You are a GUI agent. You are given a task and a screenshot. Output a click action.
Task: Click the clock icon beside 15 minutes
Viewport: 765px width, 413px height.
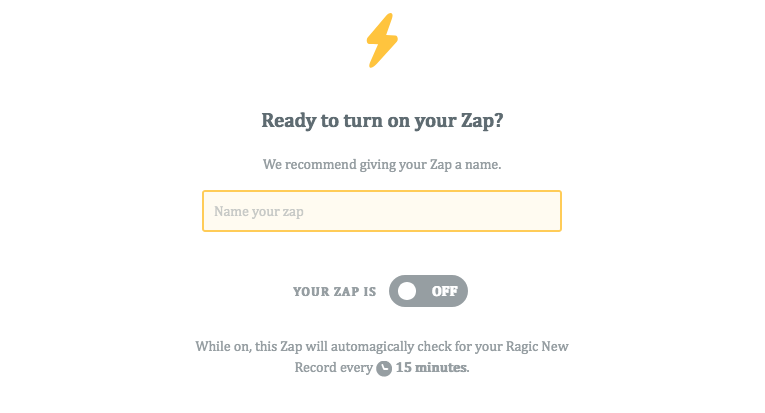[384, 368]
